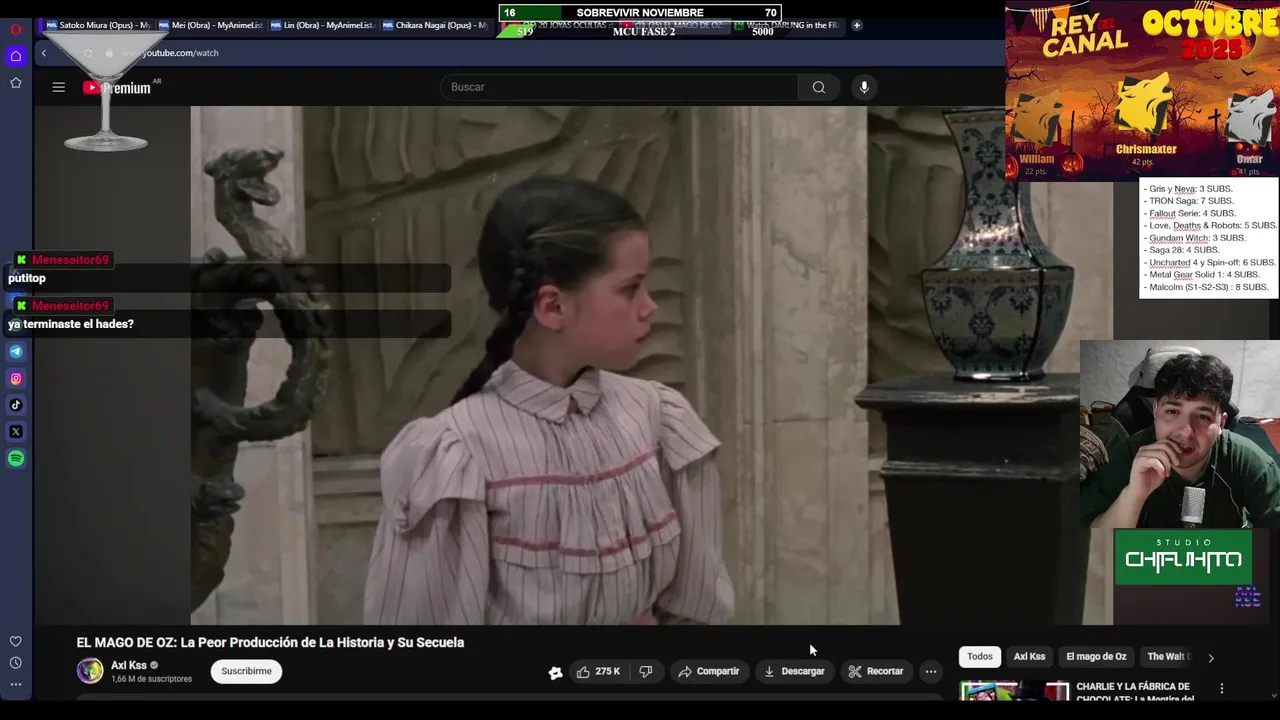Open history clock icon in sidebar

coord(16,663)
